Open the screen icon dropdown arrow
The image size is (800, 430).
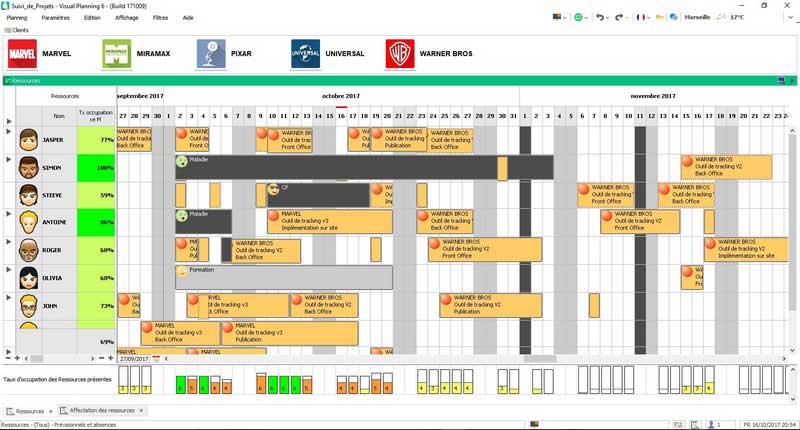point(565,18)
